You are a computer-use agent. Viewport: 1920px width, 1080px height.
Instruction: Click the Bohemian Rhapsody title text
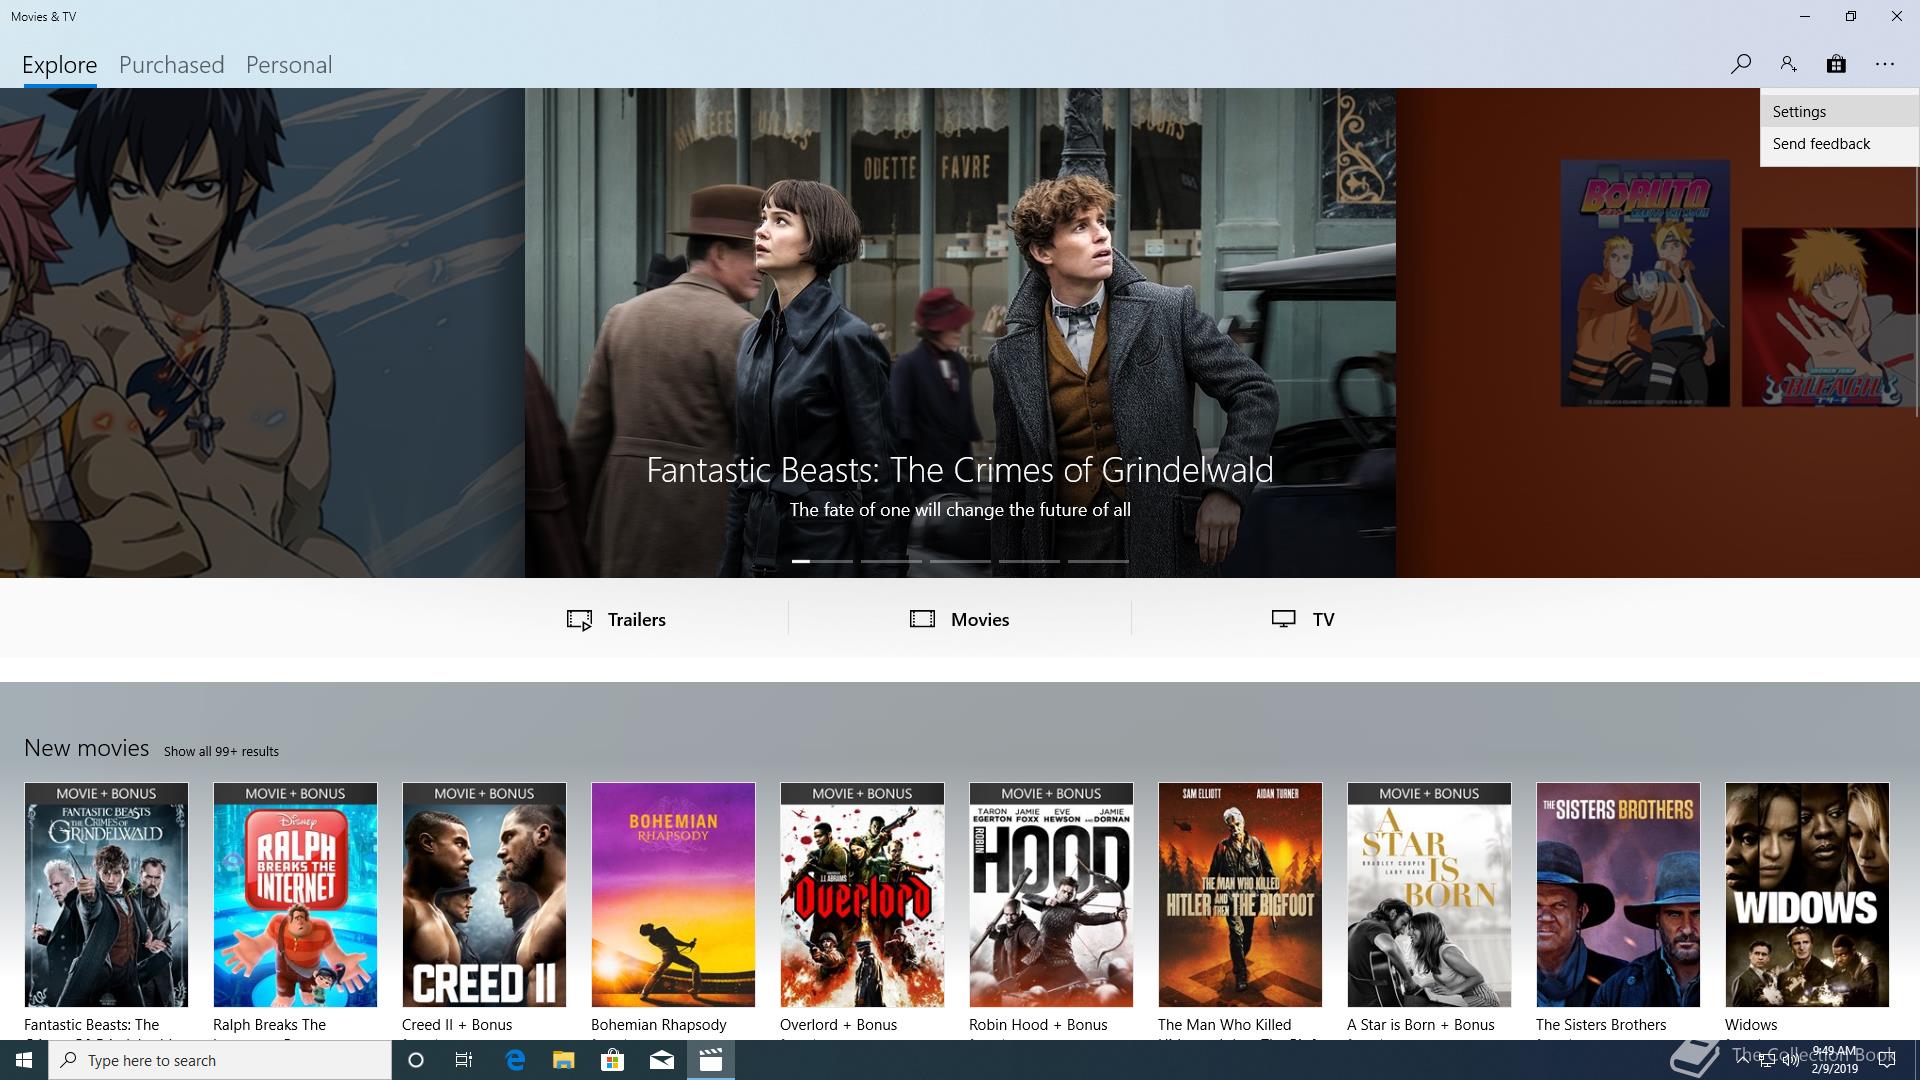tap(659, 1025)
